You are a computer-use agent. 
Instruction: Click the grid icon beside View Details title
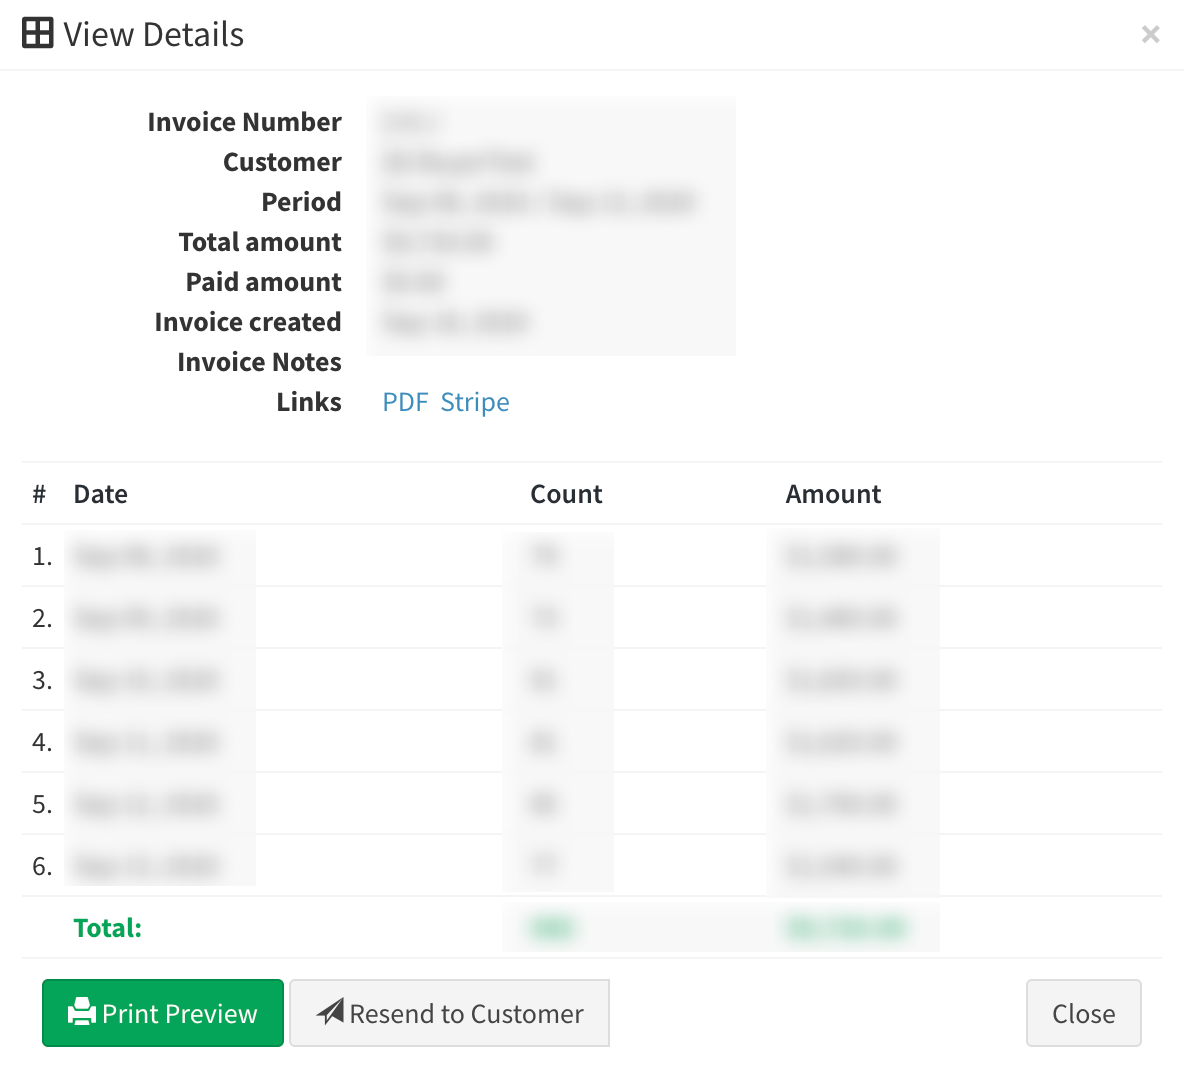coord(37,33)
